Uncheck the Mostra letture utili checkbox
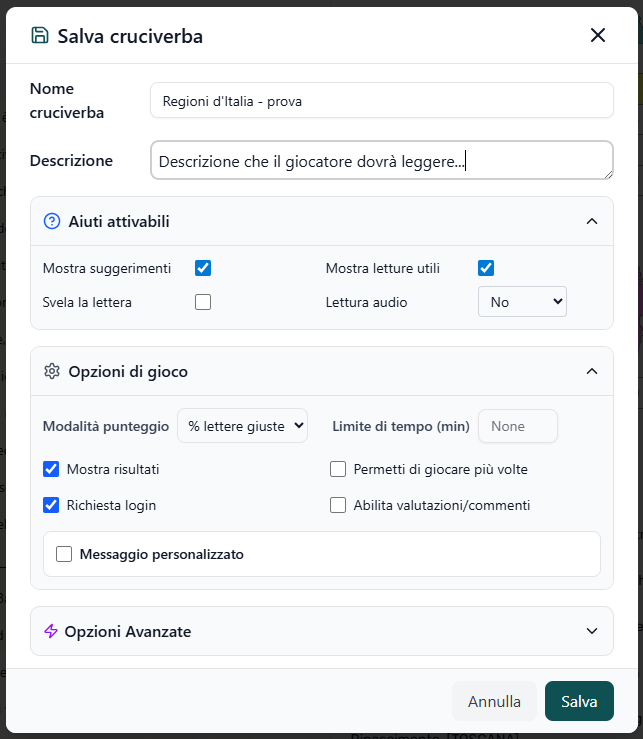 pyautogui.click(x=486, y=268)
